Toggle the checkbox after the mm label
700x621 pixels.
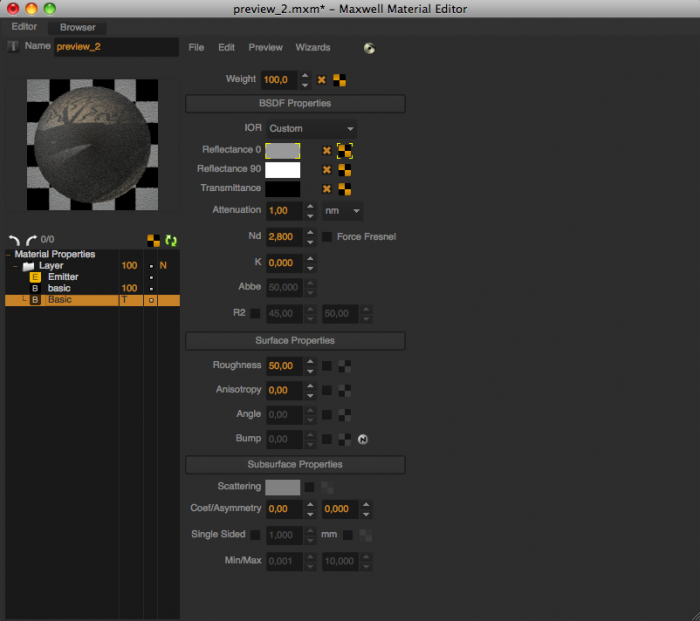pos(348,535)
